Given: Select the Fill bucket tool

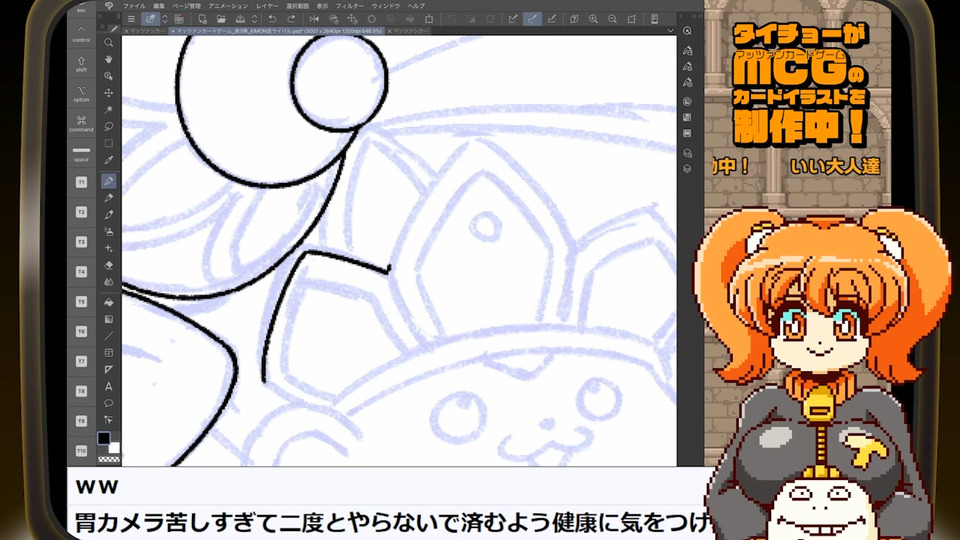Looking at the screenshot, I should pyautogui.click(x=108, y=302).
